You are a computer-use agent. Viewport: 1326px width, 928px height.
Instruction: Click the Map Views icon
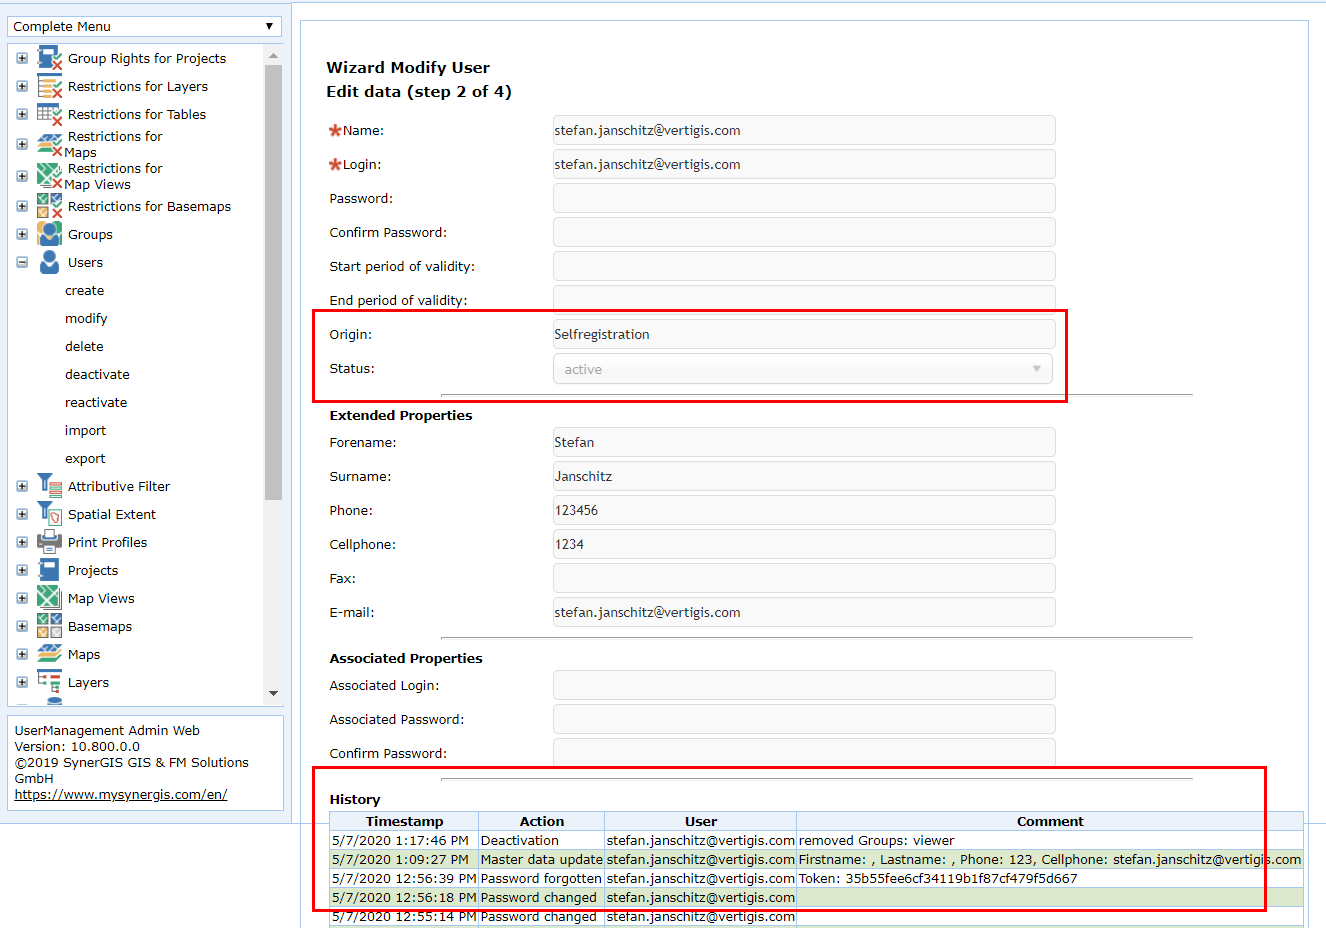click(49, 598)
